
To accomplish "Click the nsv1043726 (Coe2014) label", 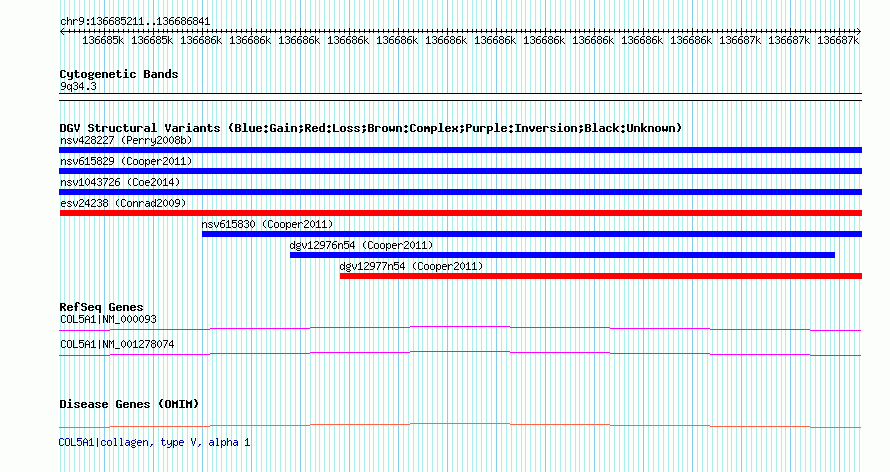I will [x=120, y=182].
